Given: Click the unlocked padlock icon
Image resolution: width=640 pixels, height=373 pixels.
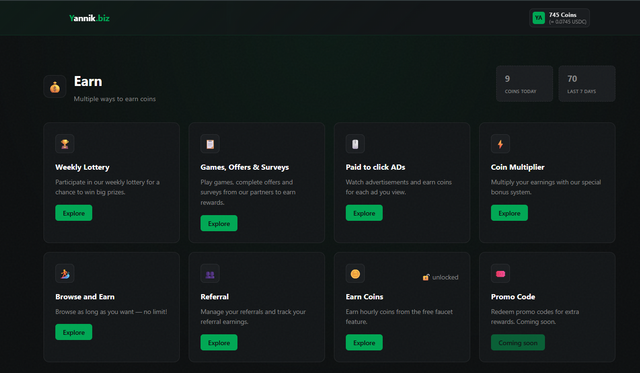Looking at the screenshot, I should tap(426, 277).
